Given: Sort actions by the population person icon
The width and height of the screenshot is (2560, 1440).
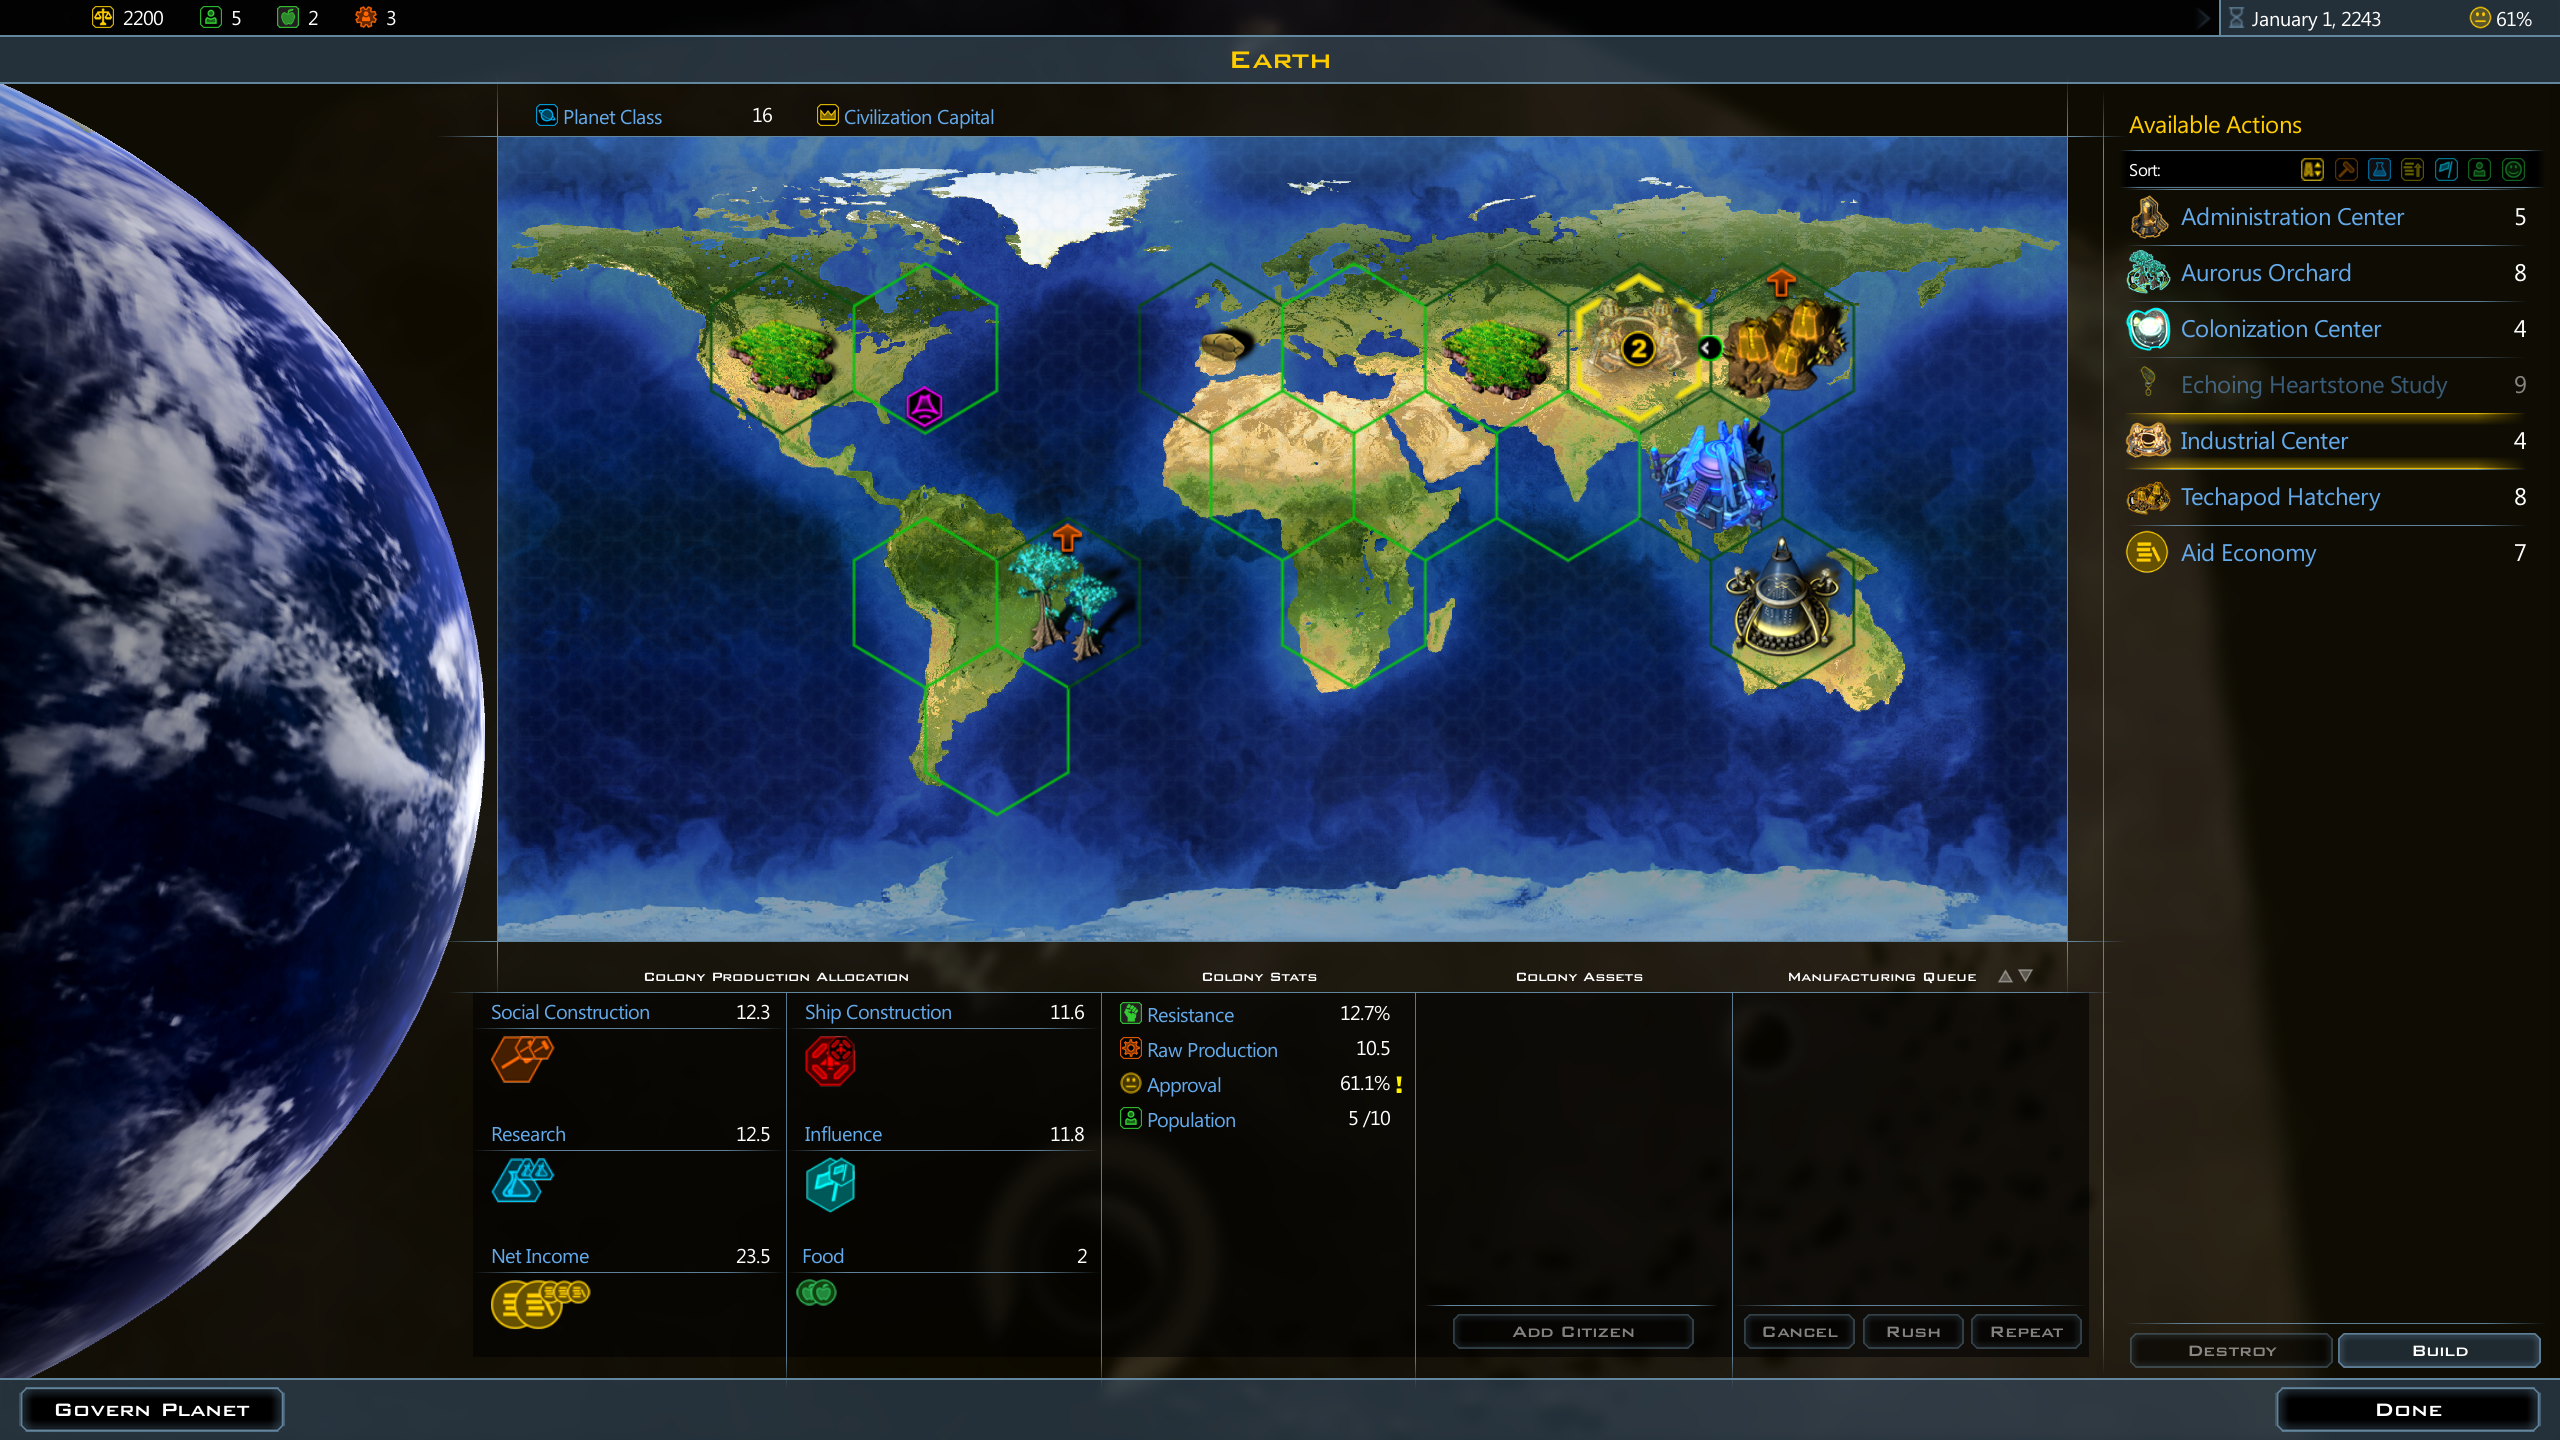Looking at the screenshot, I should [x=2479, y=170].
